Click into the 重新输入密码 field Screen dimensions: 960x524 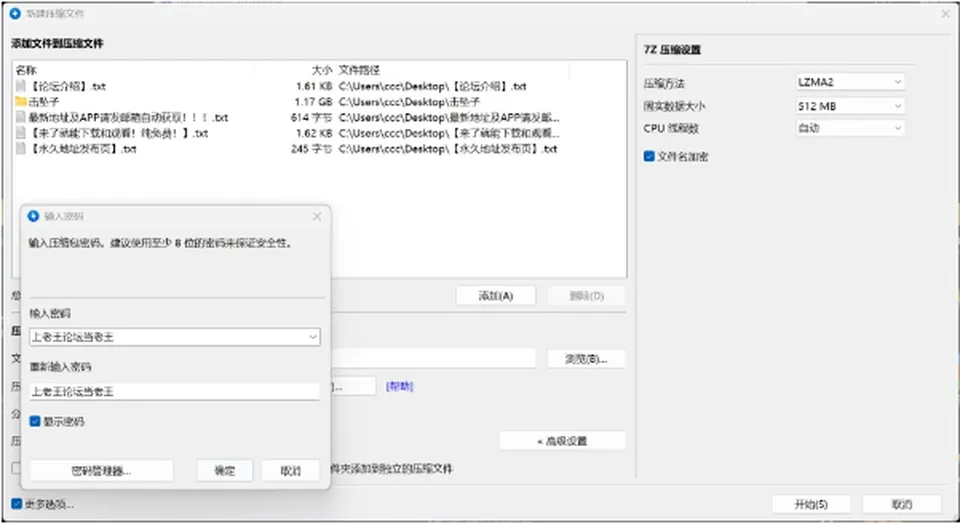pyautogui.click(x=174, y=391)
